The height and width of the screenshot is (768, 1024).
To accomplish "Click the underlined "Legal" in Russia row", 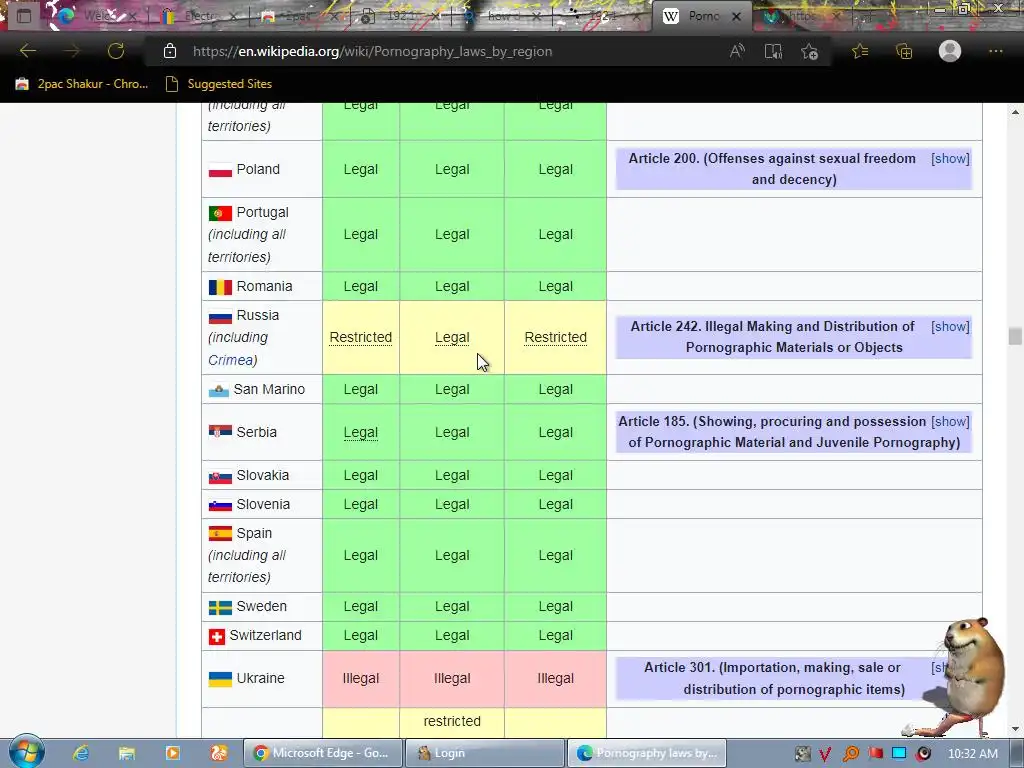I will pos(452,337).
